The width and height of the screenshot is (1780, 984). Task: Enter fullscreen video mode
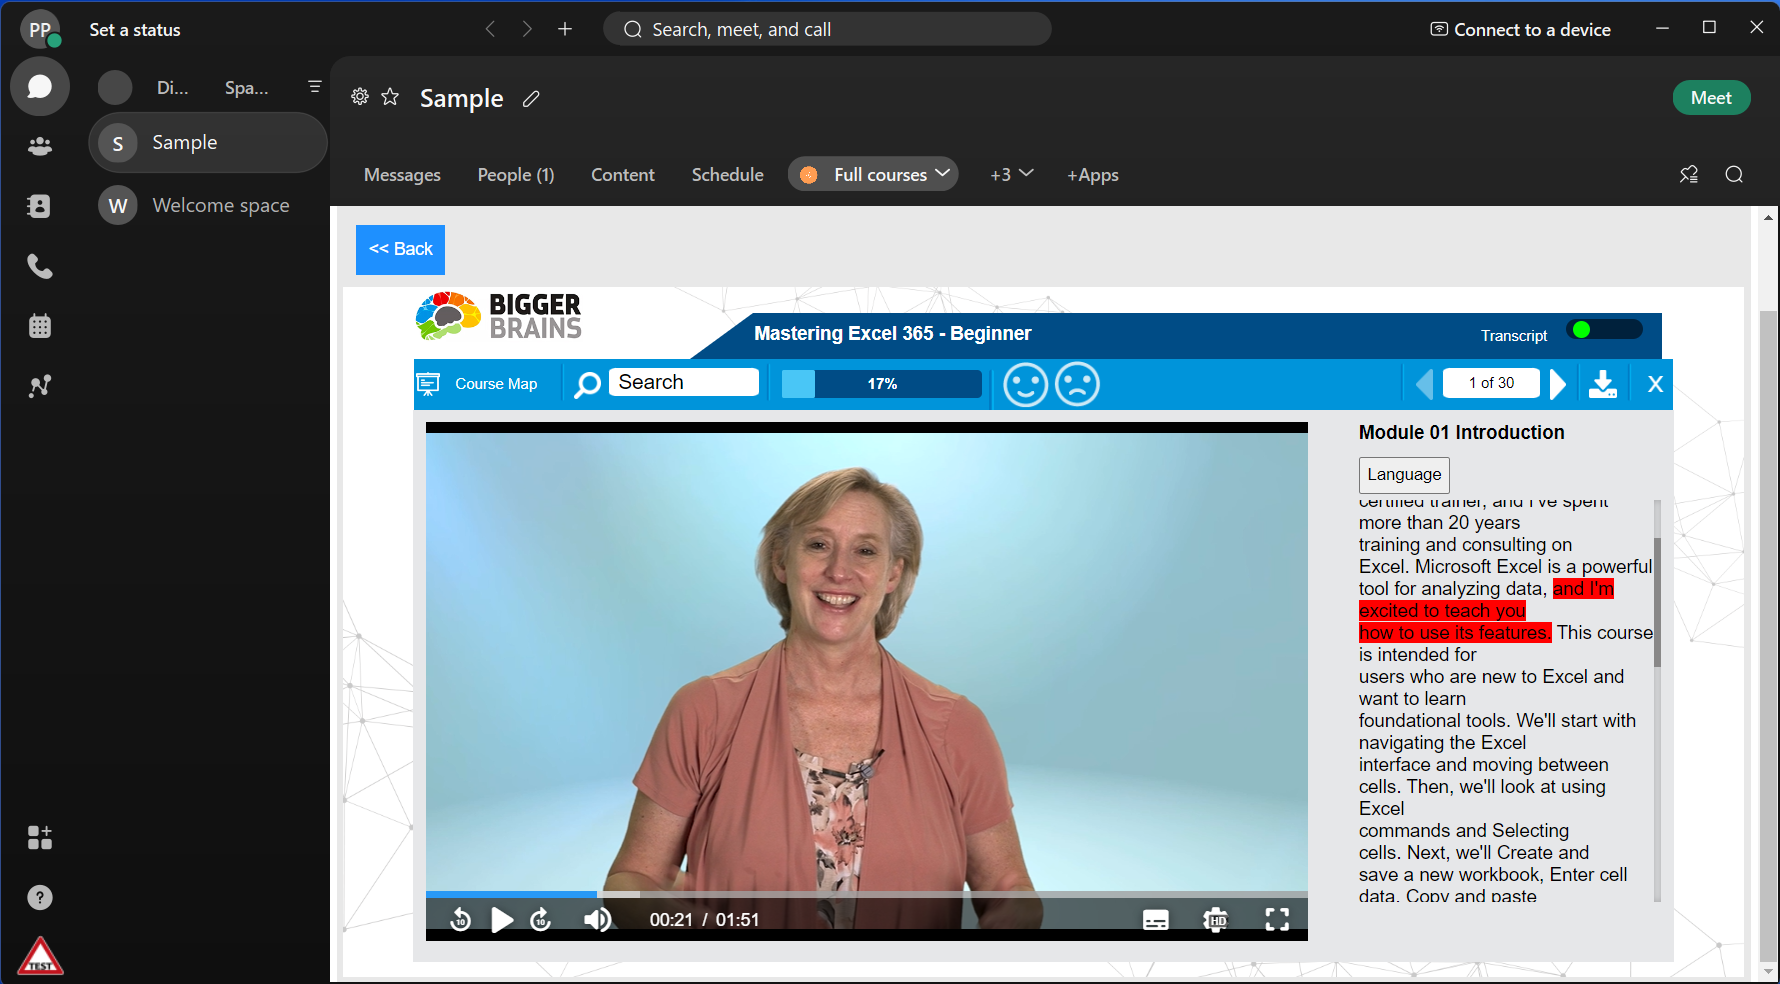coord(1277,919)
